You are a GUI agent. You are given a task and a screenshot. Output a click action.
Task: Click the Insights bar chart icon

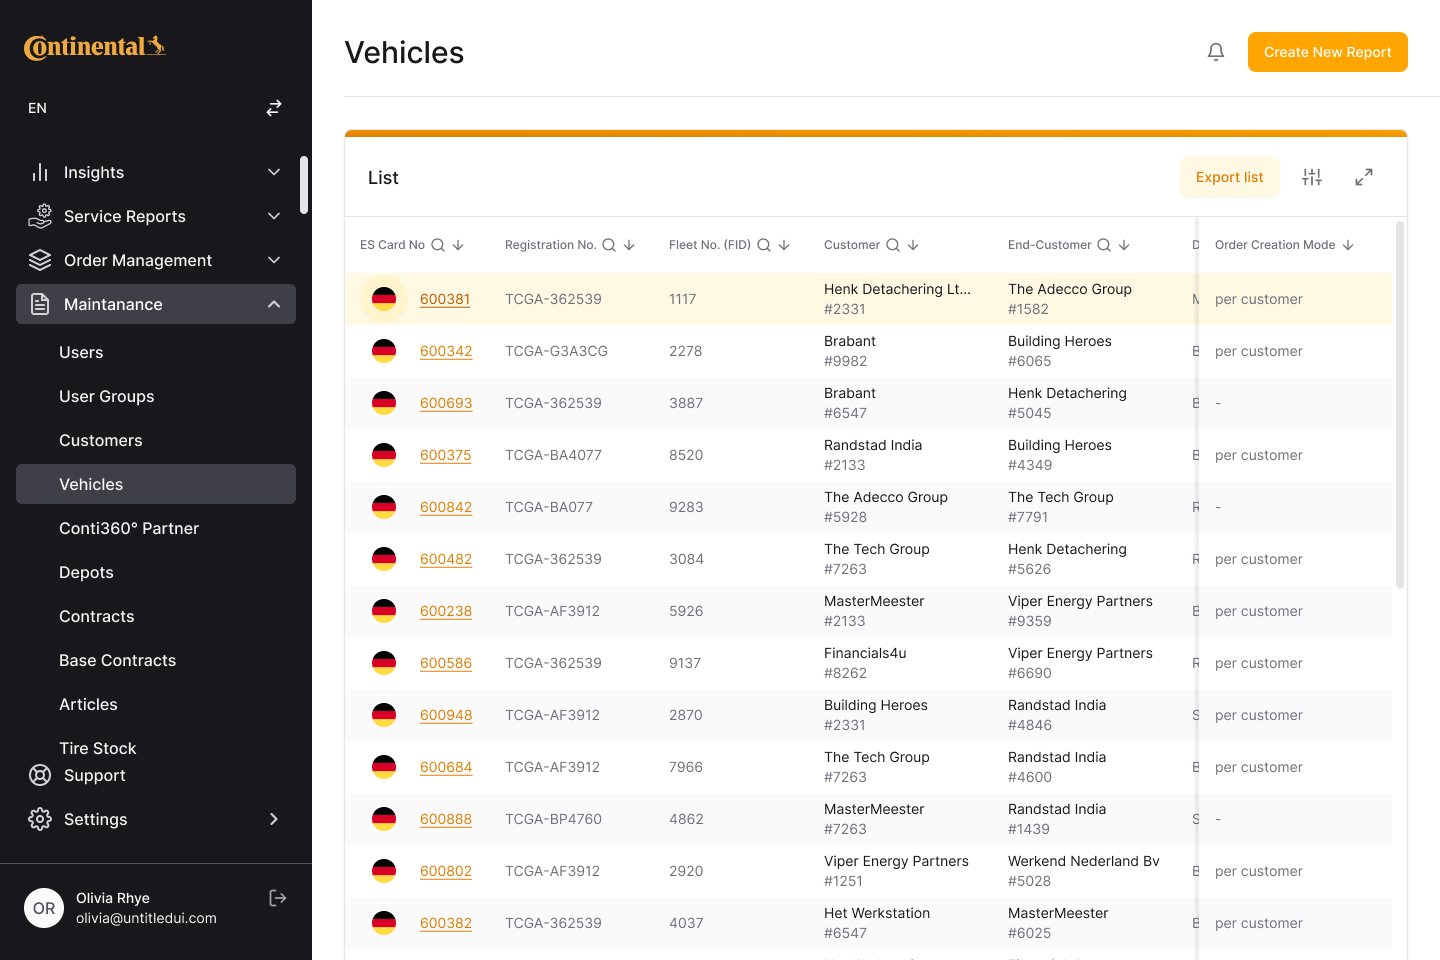click(x=40, y=172)
